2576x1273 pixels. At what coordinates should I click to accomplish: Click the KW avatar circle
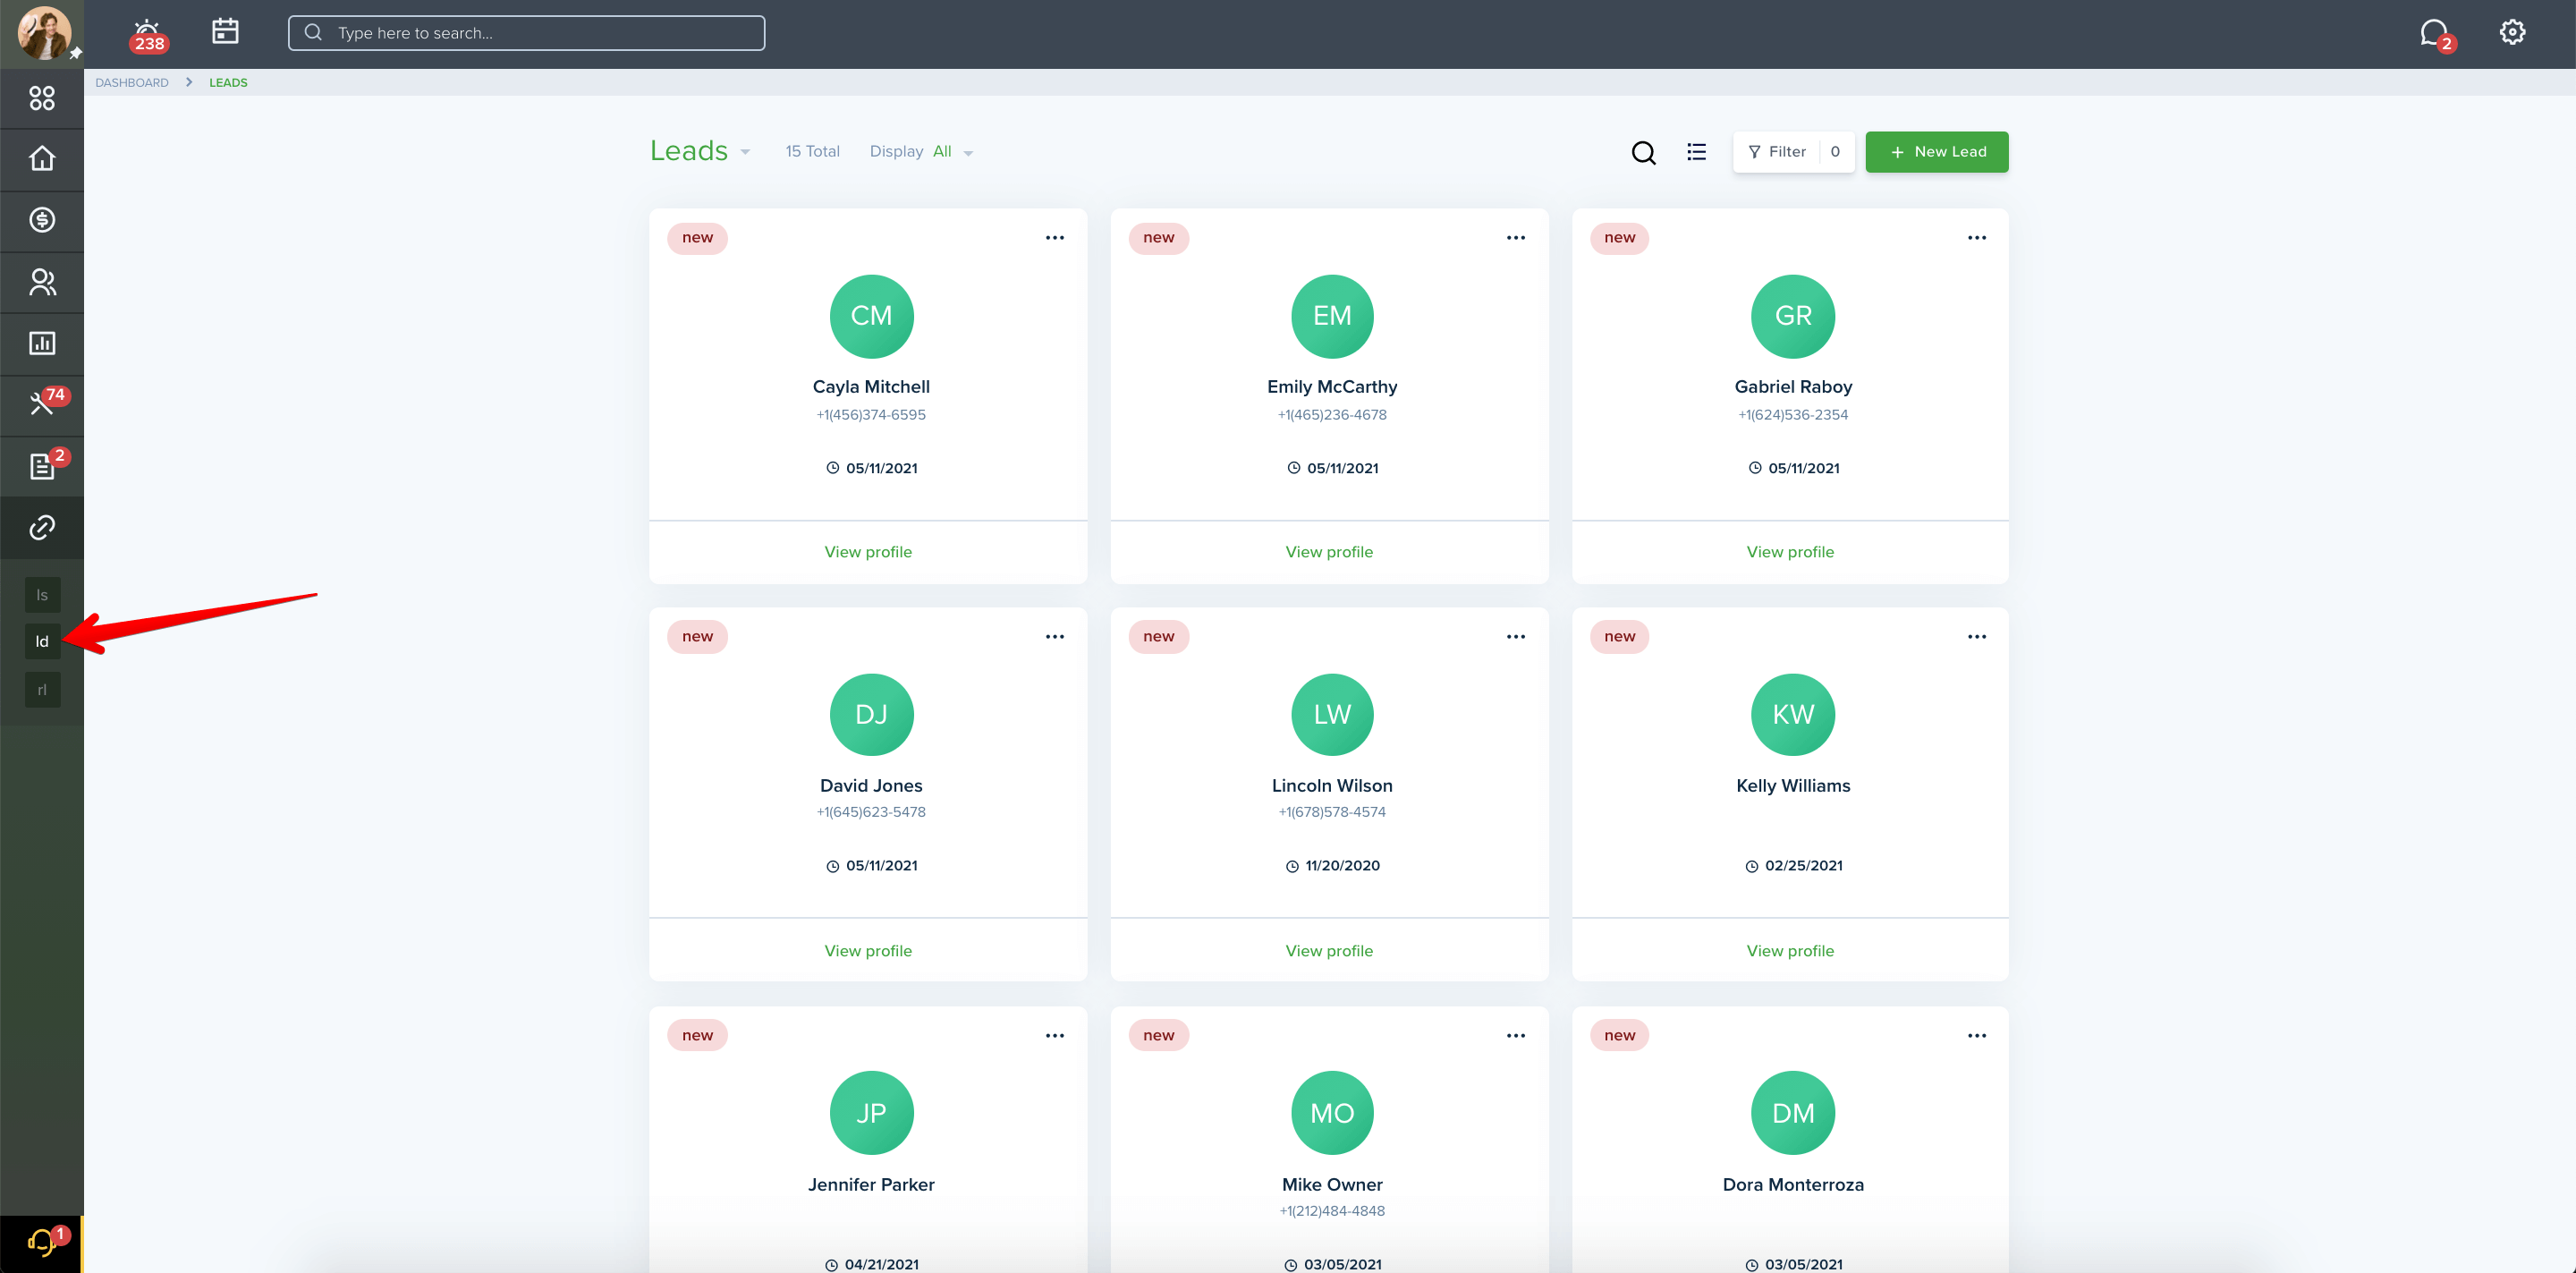tap(1793, 715)
